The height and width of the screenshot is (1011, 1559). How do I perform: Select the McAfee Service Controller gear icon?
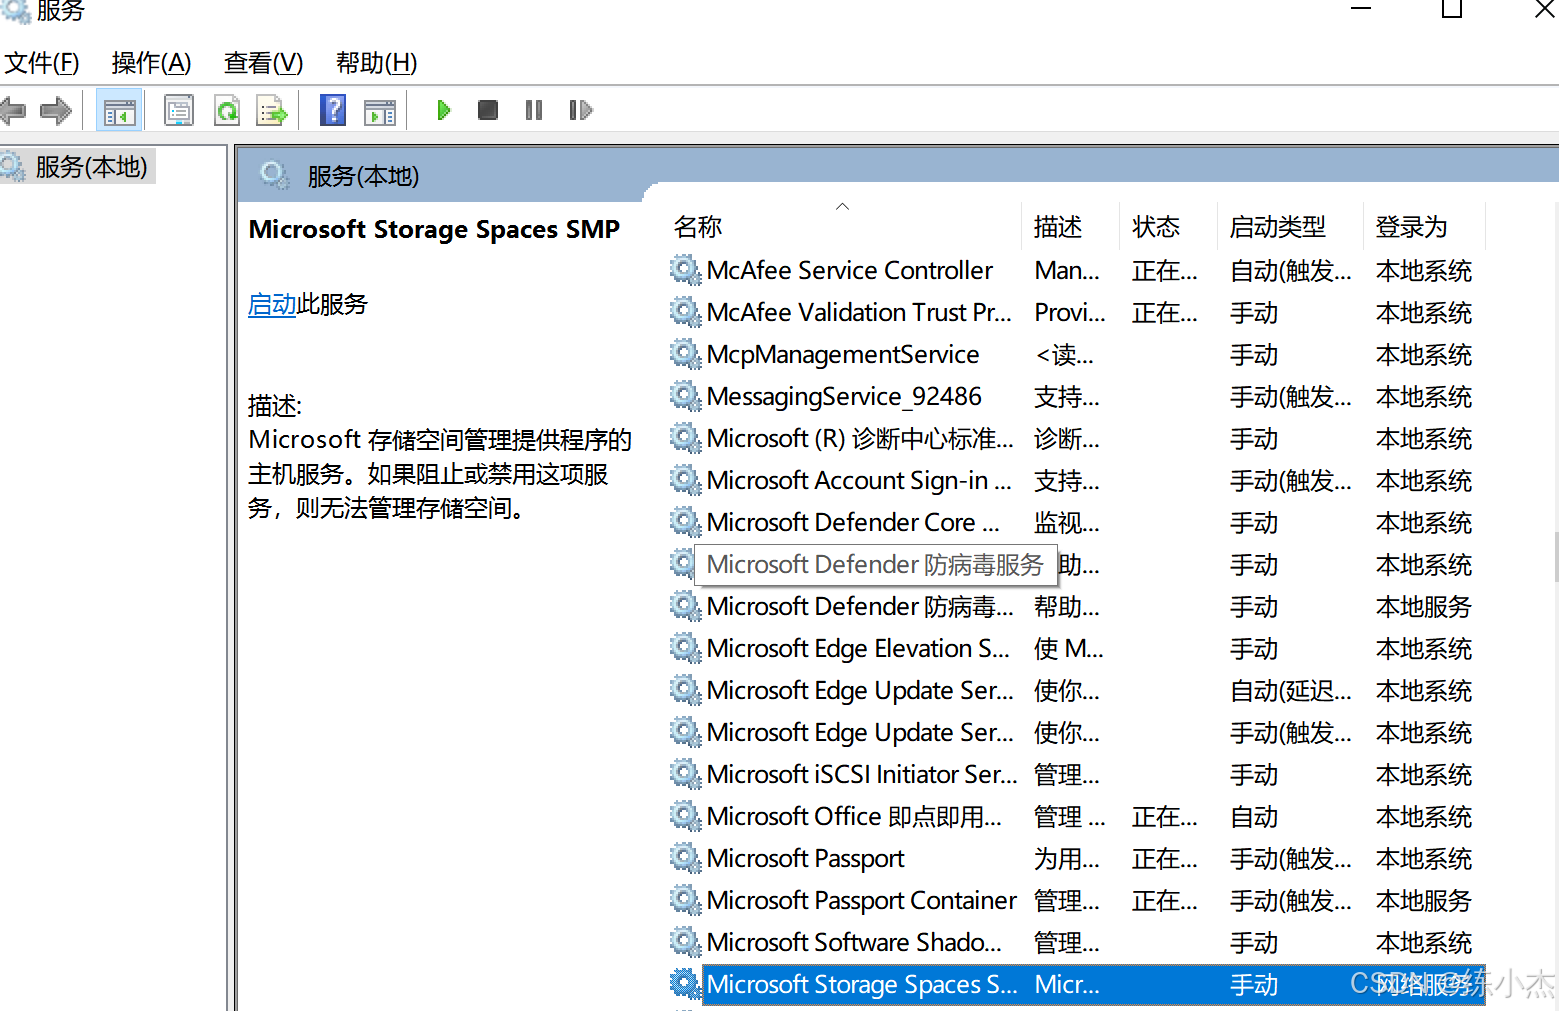point(685,270)
